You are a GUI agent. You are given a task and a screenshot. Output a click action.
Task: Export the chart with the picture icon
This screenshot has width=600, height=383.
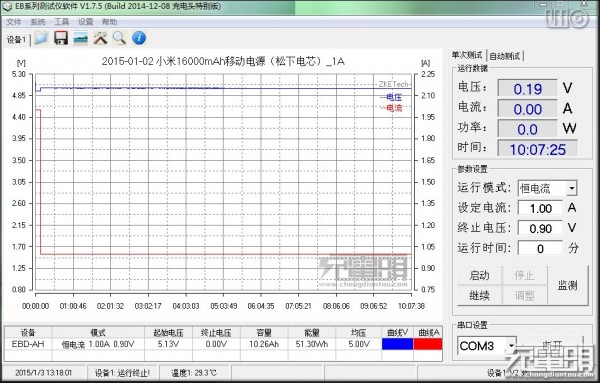80,38
